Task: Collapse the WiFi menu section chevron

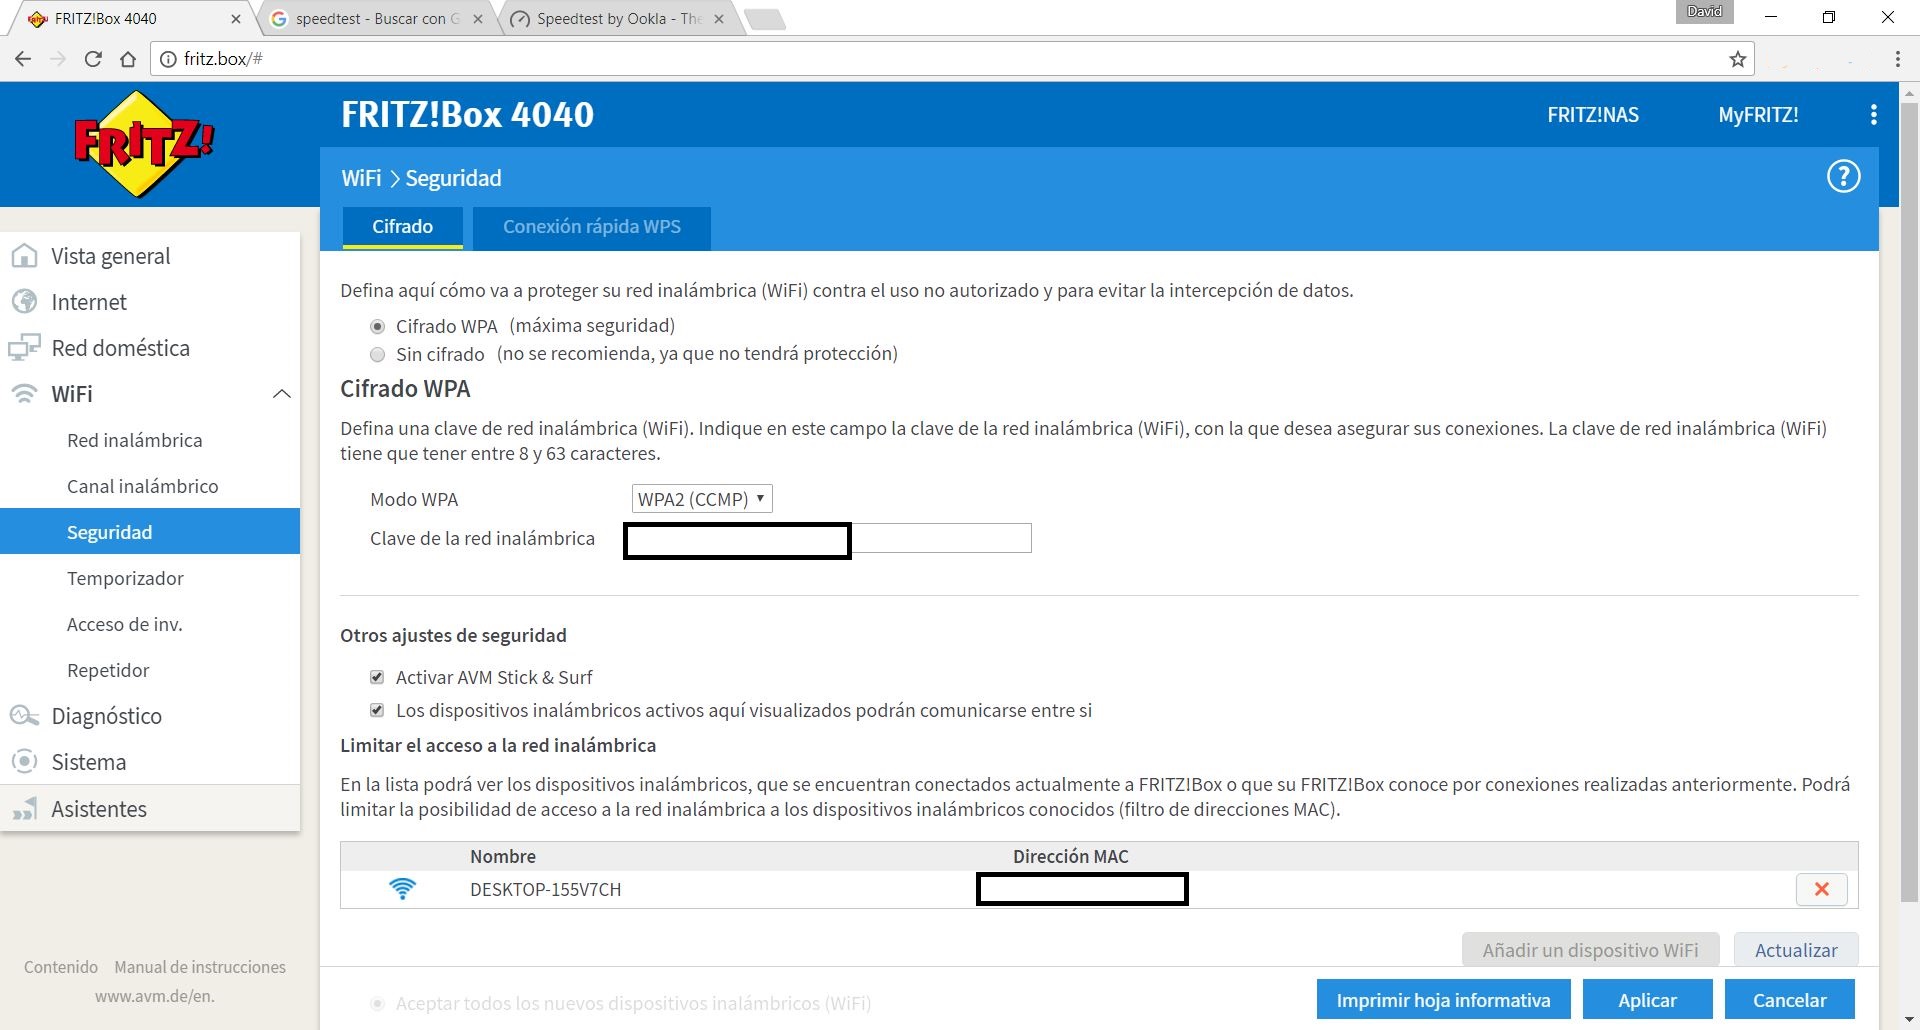Action: click(282, 394)
